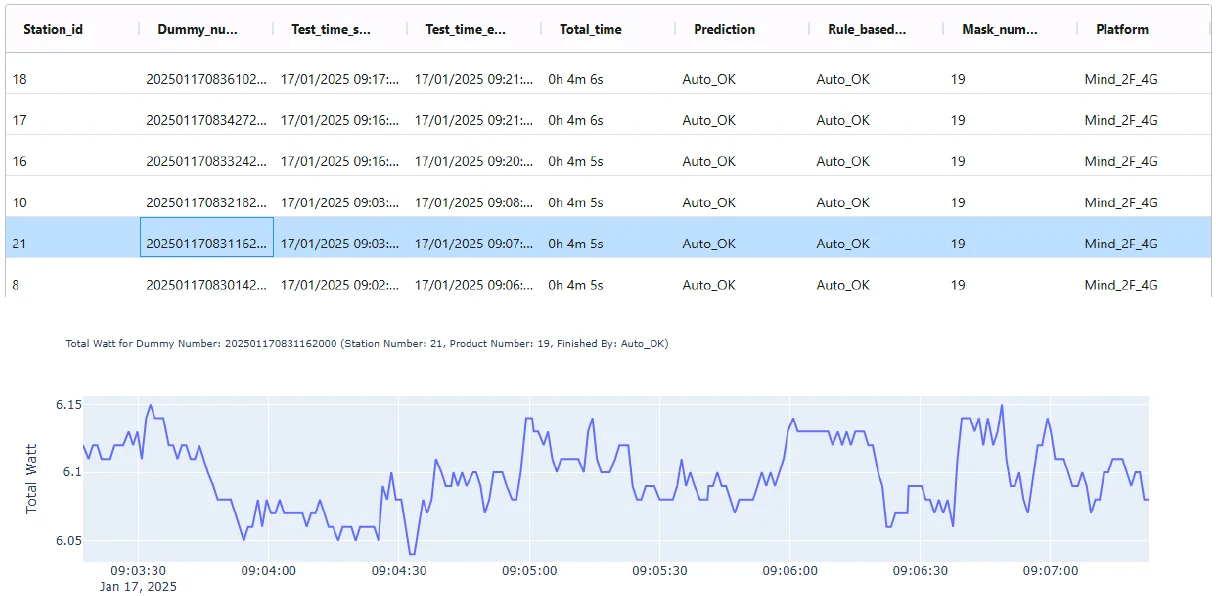Click the 09:05:00 x-axis tick label

click(x=529, y=571)
